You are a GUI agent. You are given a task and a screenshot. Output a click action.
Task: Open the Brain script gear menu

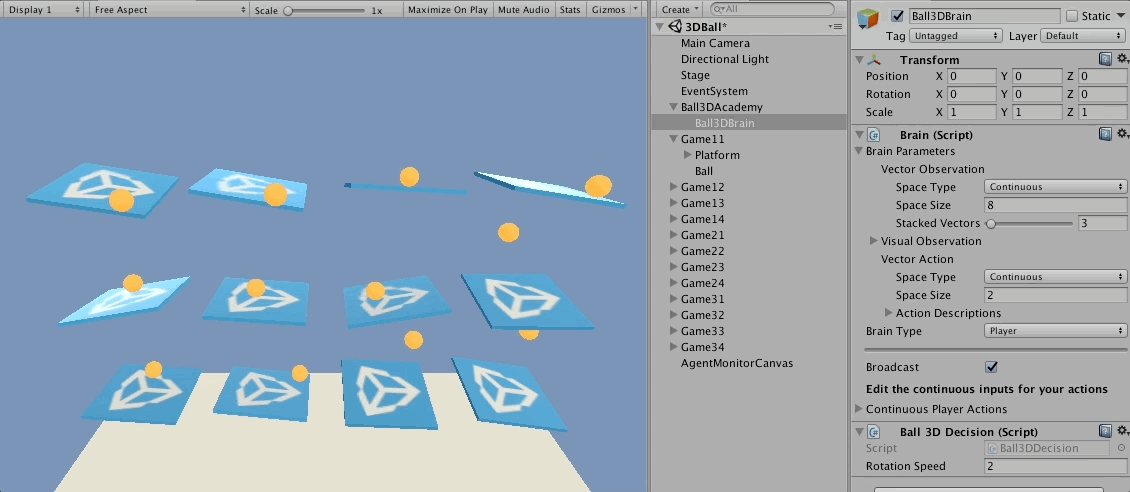[1122, 134]
